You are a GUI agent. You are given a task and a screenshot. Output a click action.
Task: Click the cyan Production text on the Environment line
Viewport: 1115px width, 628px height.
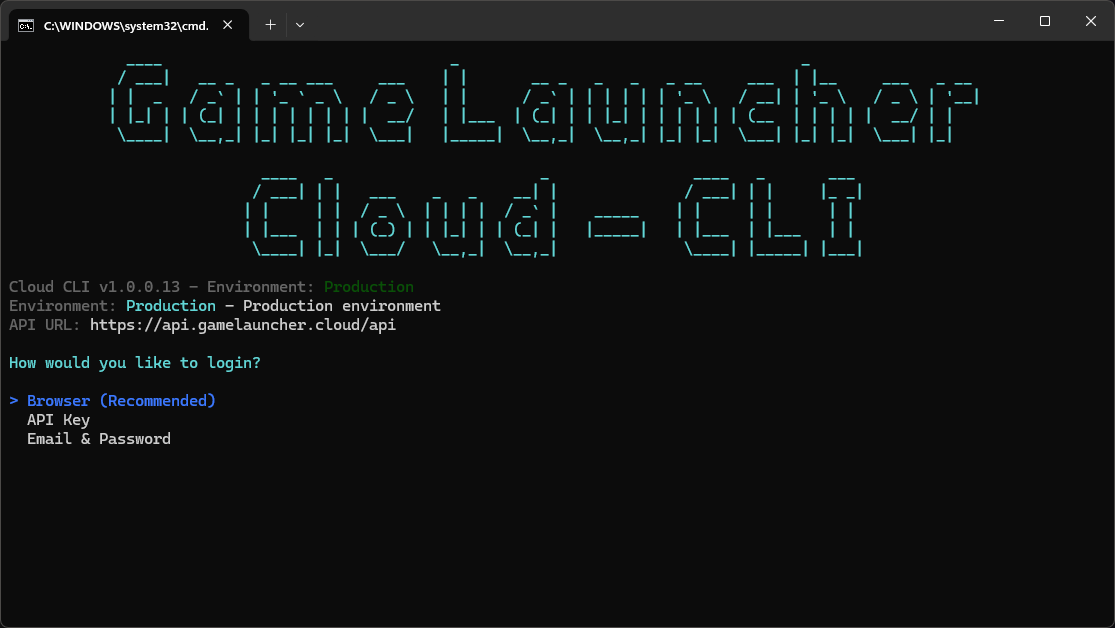coord(170,306)
